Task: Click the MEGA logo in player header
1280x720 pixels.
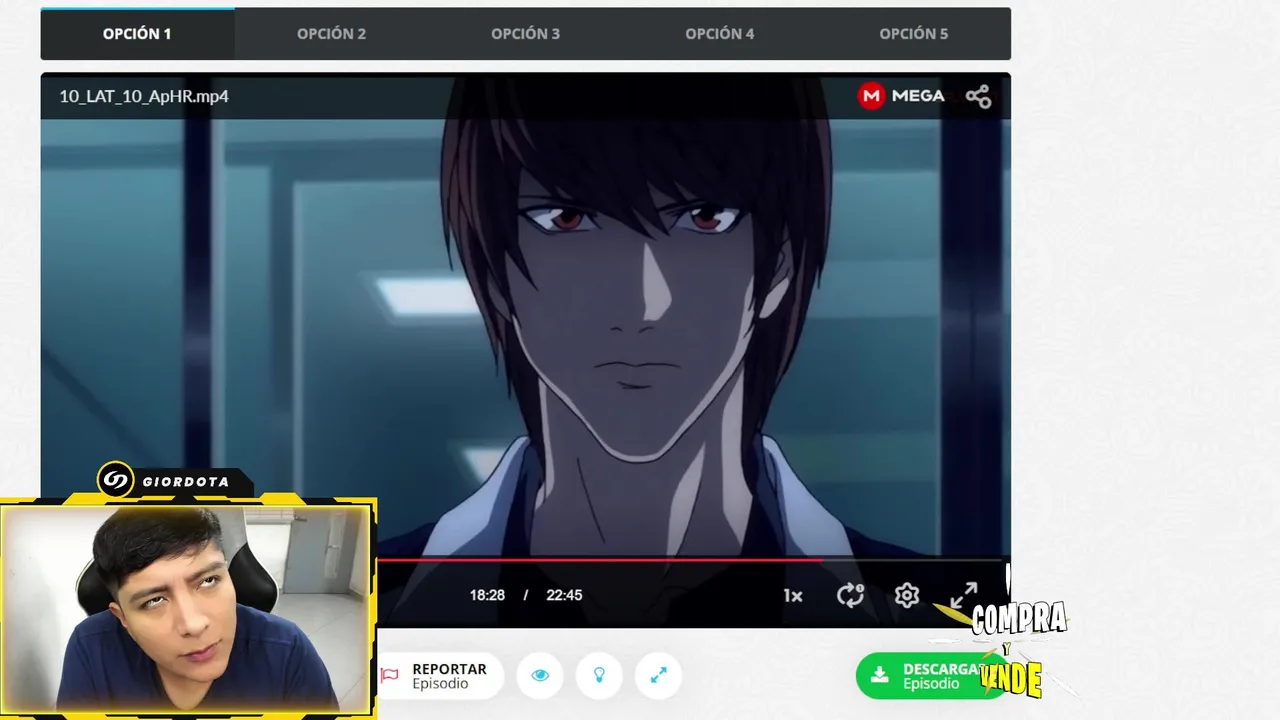Action: pyautogui.click(x=901, y=96)
